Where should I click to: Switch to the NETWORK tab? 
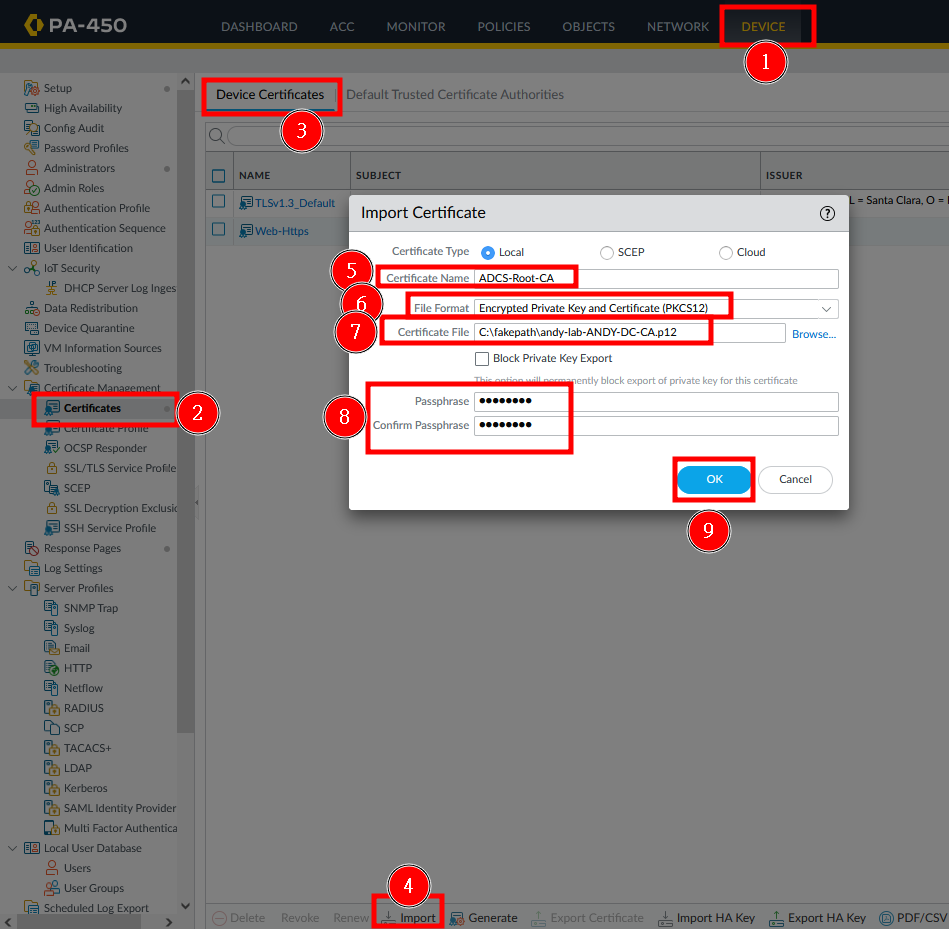678,27
